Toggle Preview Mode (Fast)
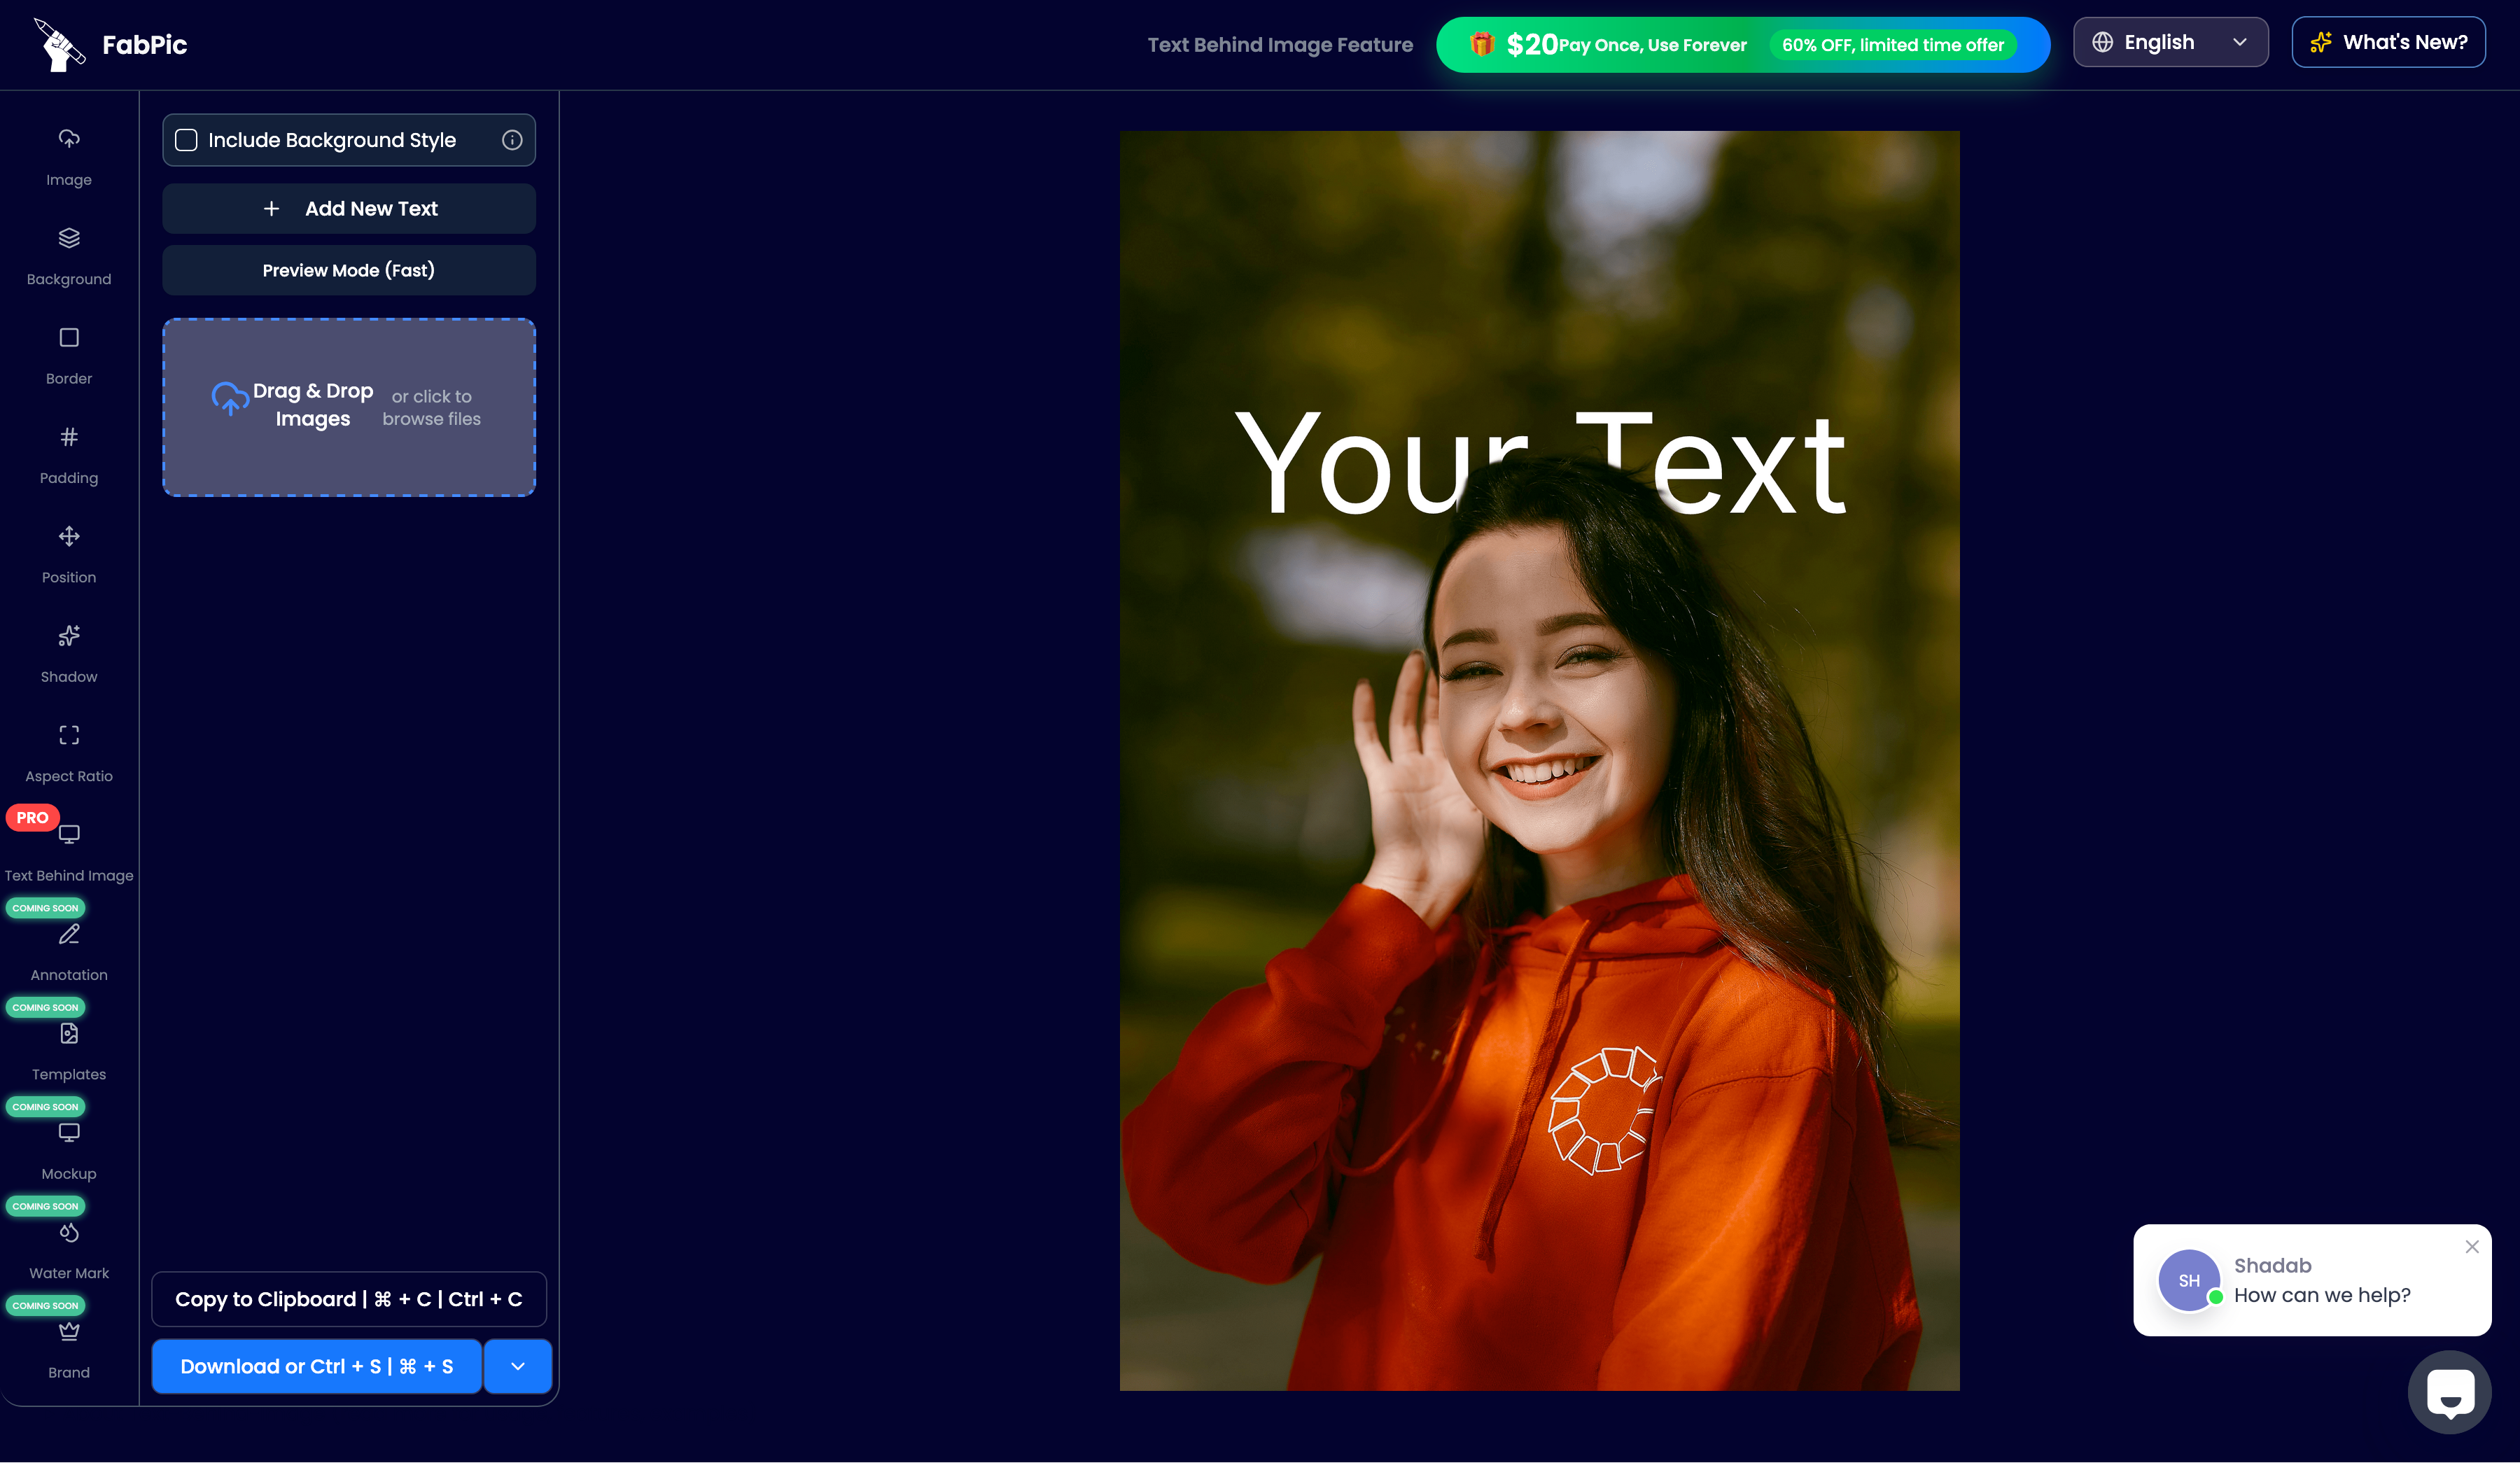 [x=349, y=270]
